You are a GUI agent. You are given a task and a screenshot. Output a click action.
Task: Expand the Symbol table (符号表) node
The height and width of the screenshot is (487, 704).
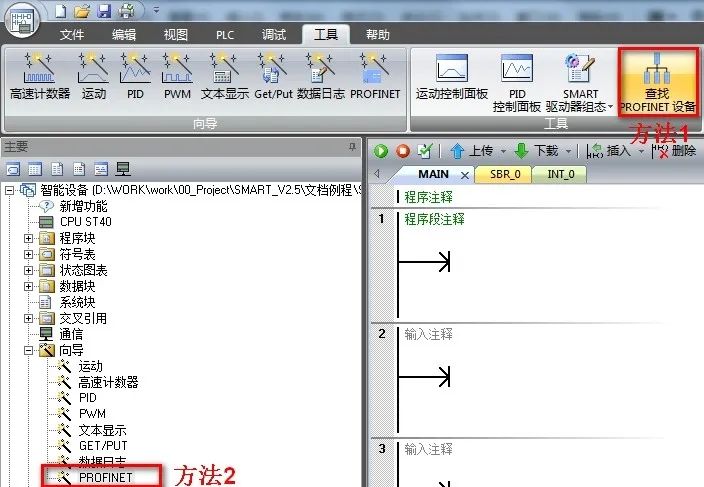coord(28,254)
